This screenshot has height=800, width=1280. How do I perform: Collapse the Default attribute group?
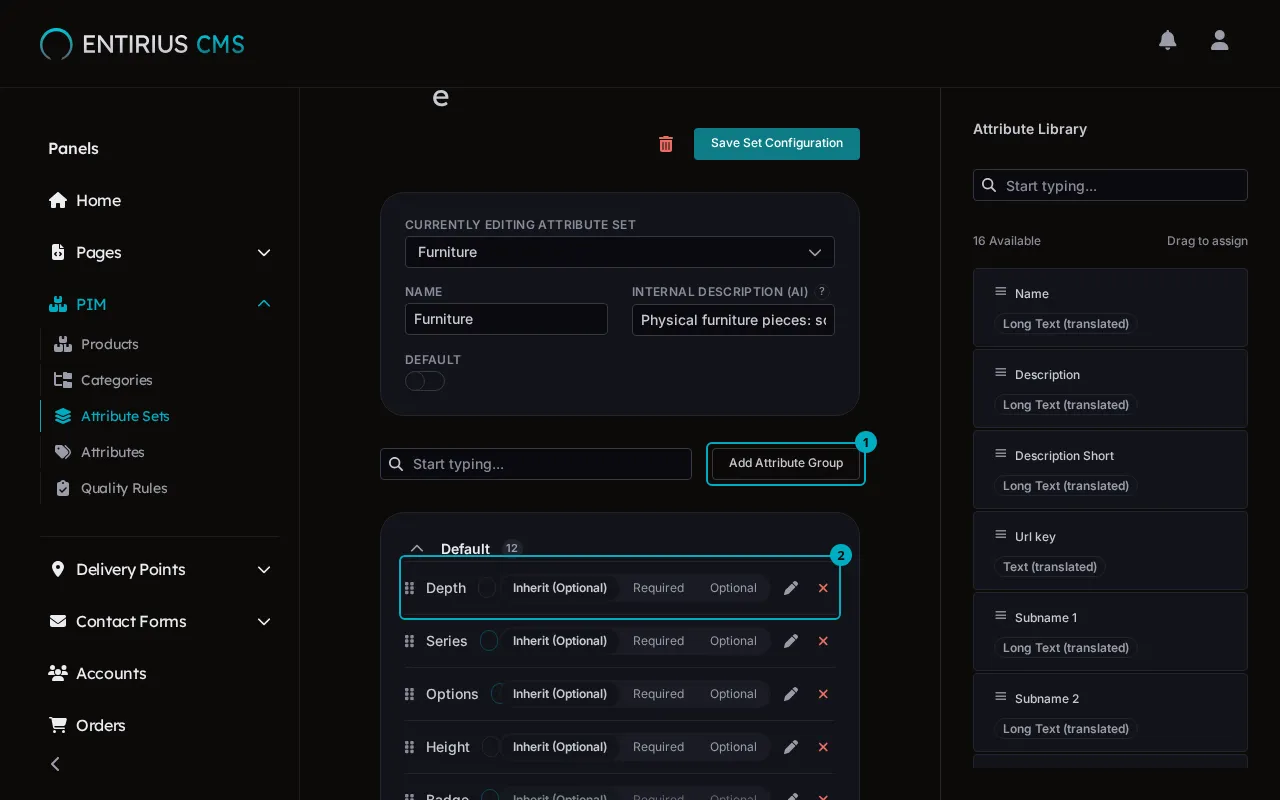417,549
